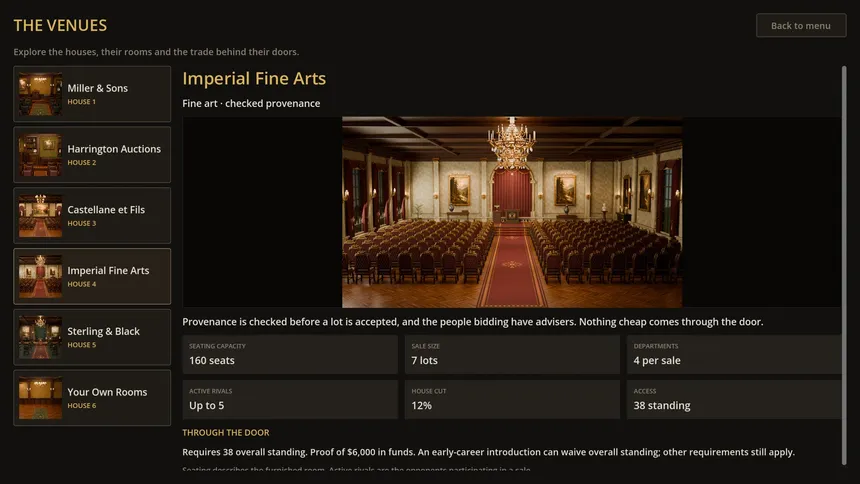Click the Active Rivals Up to 5 card
Viewport: 860px width, 484px height.
click(290, 399)
